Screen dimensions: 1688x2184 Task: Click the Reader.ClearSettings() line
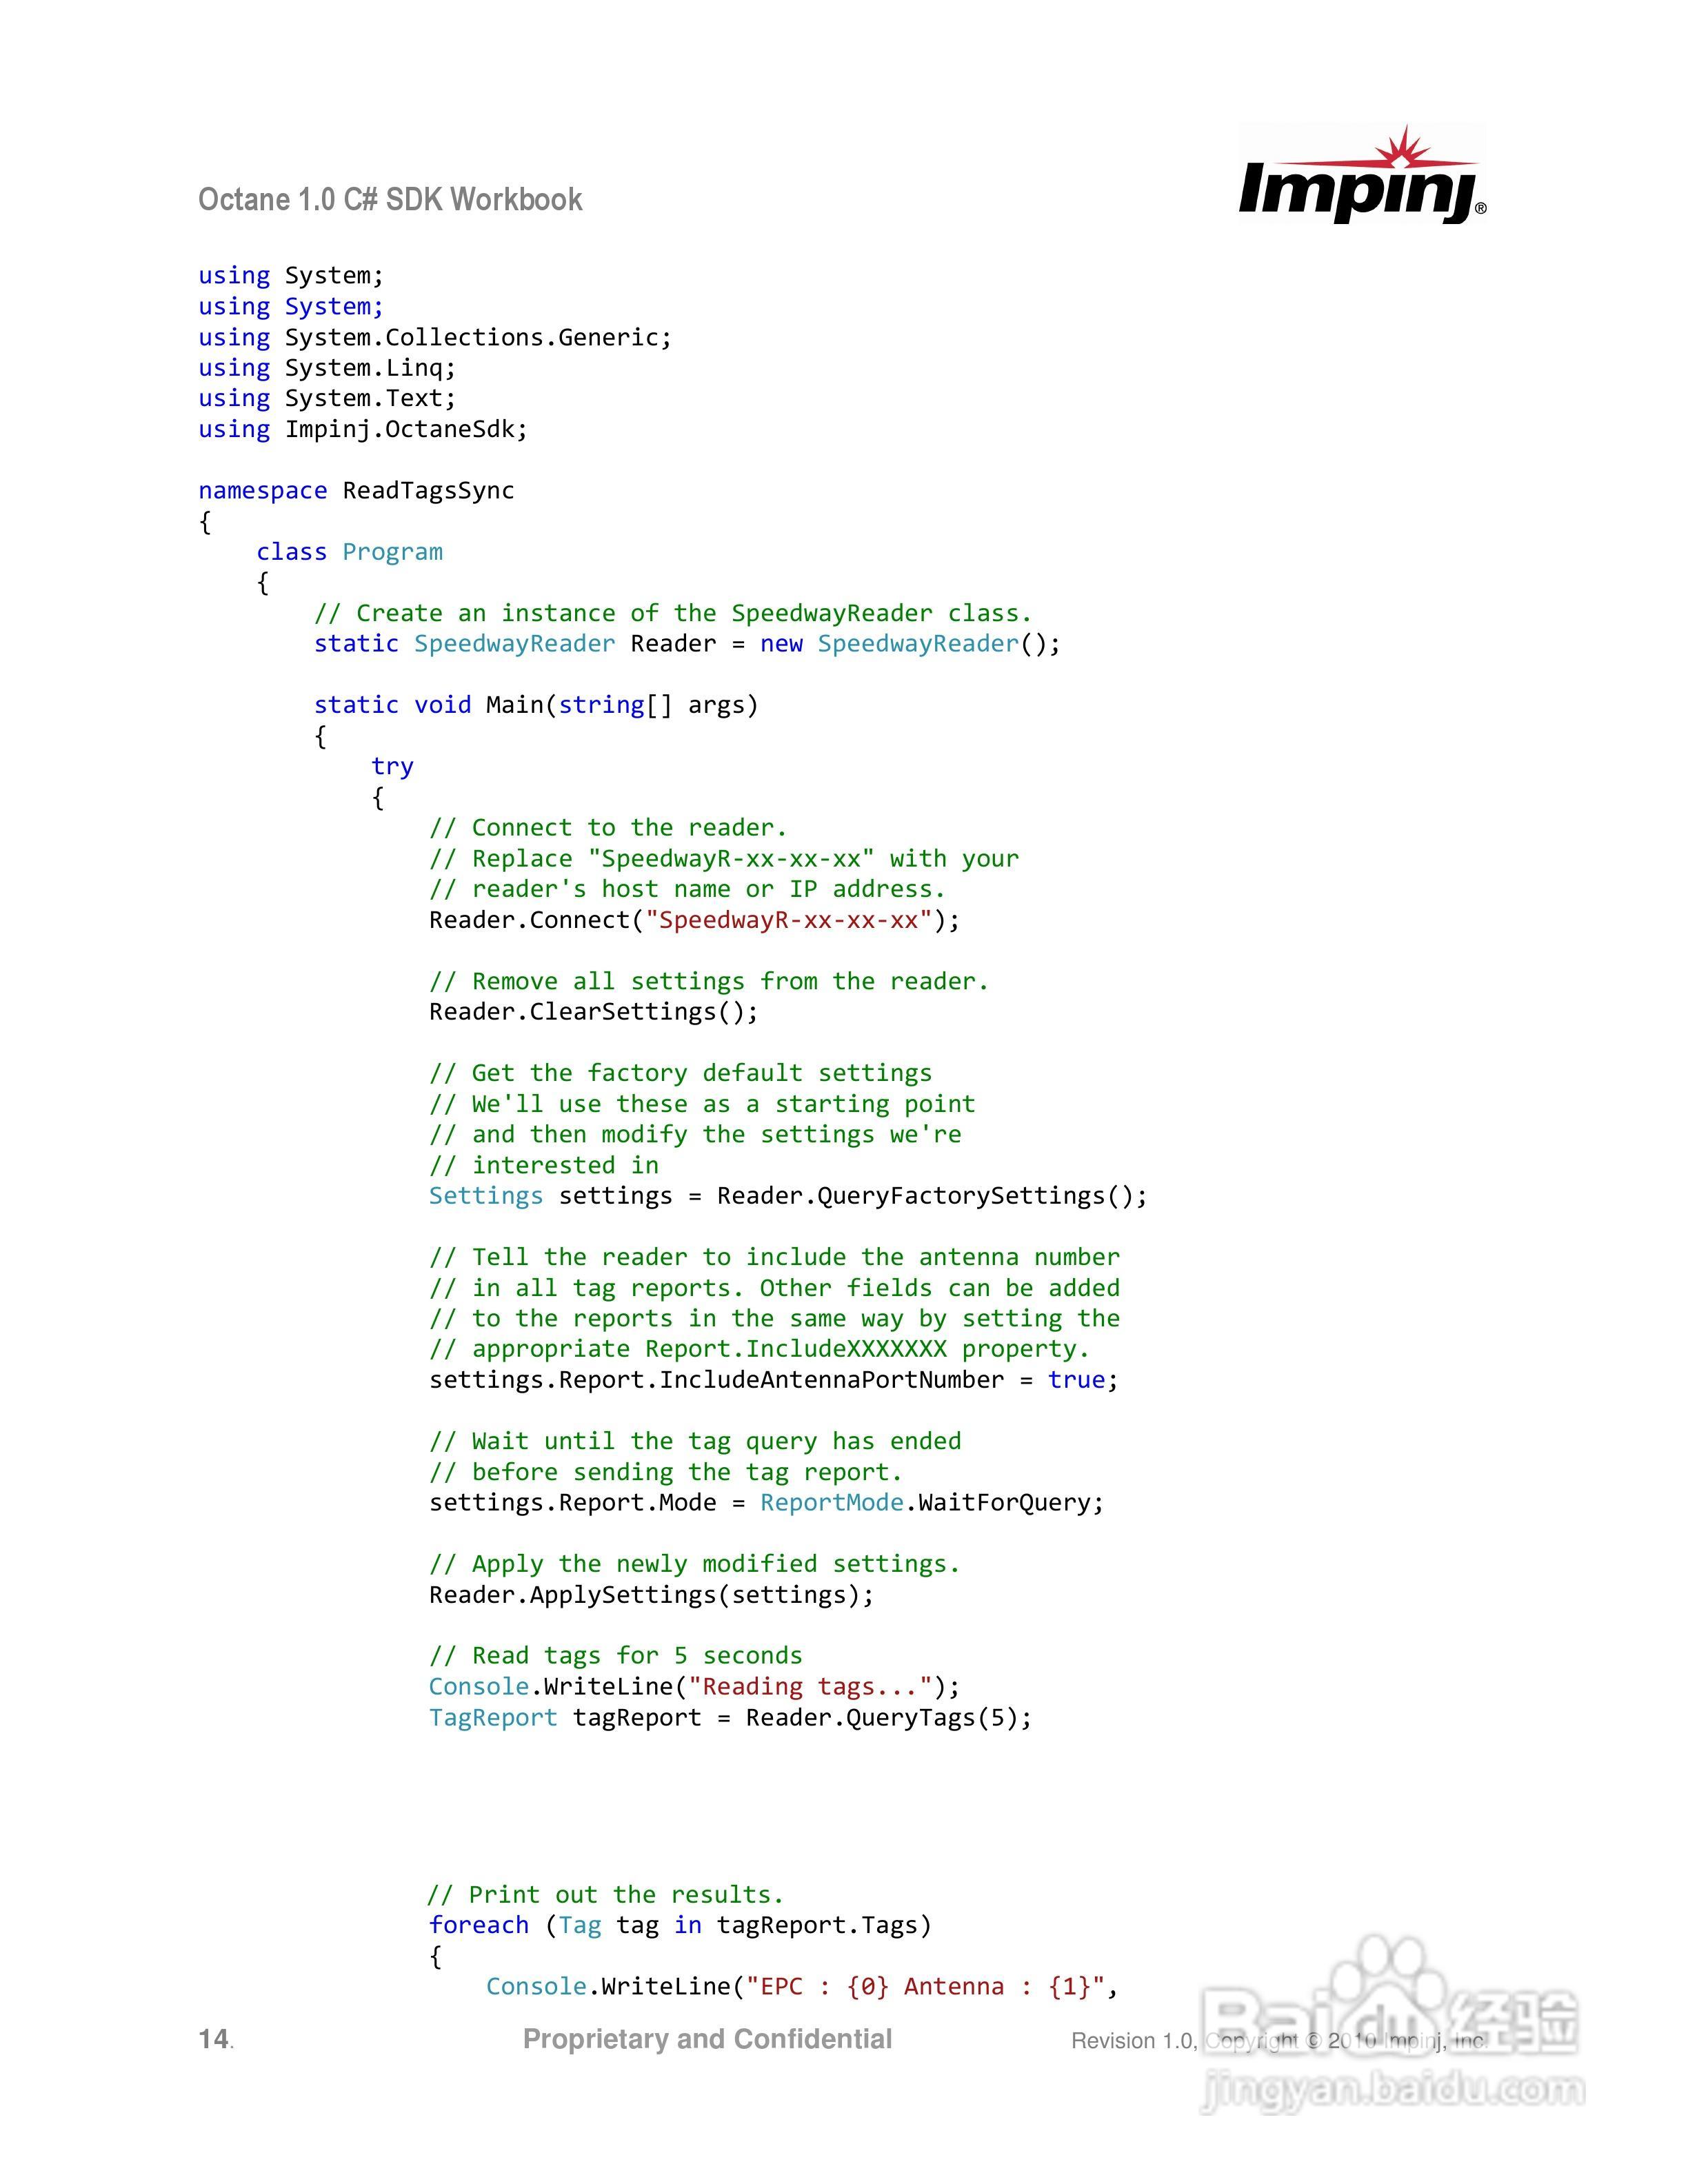click(593, 1012)
